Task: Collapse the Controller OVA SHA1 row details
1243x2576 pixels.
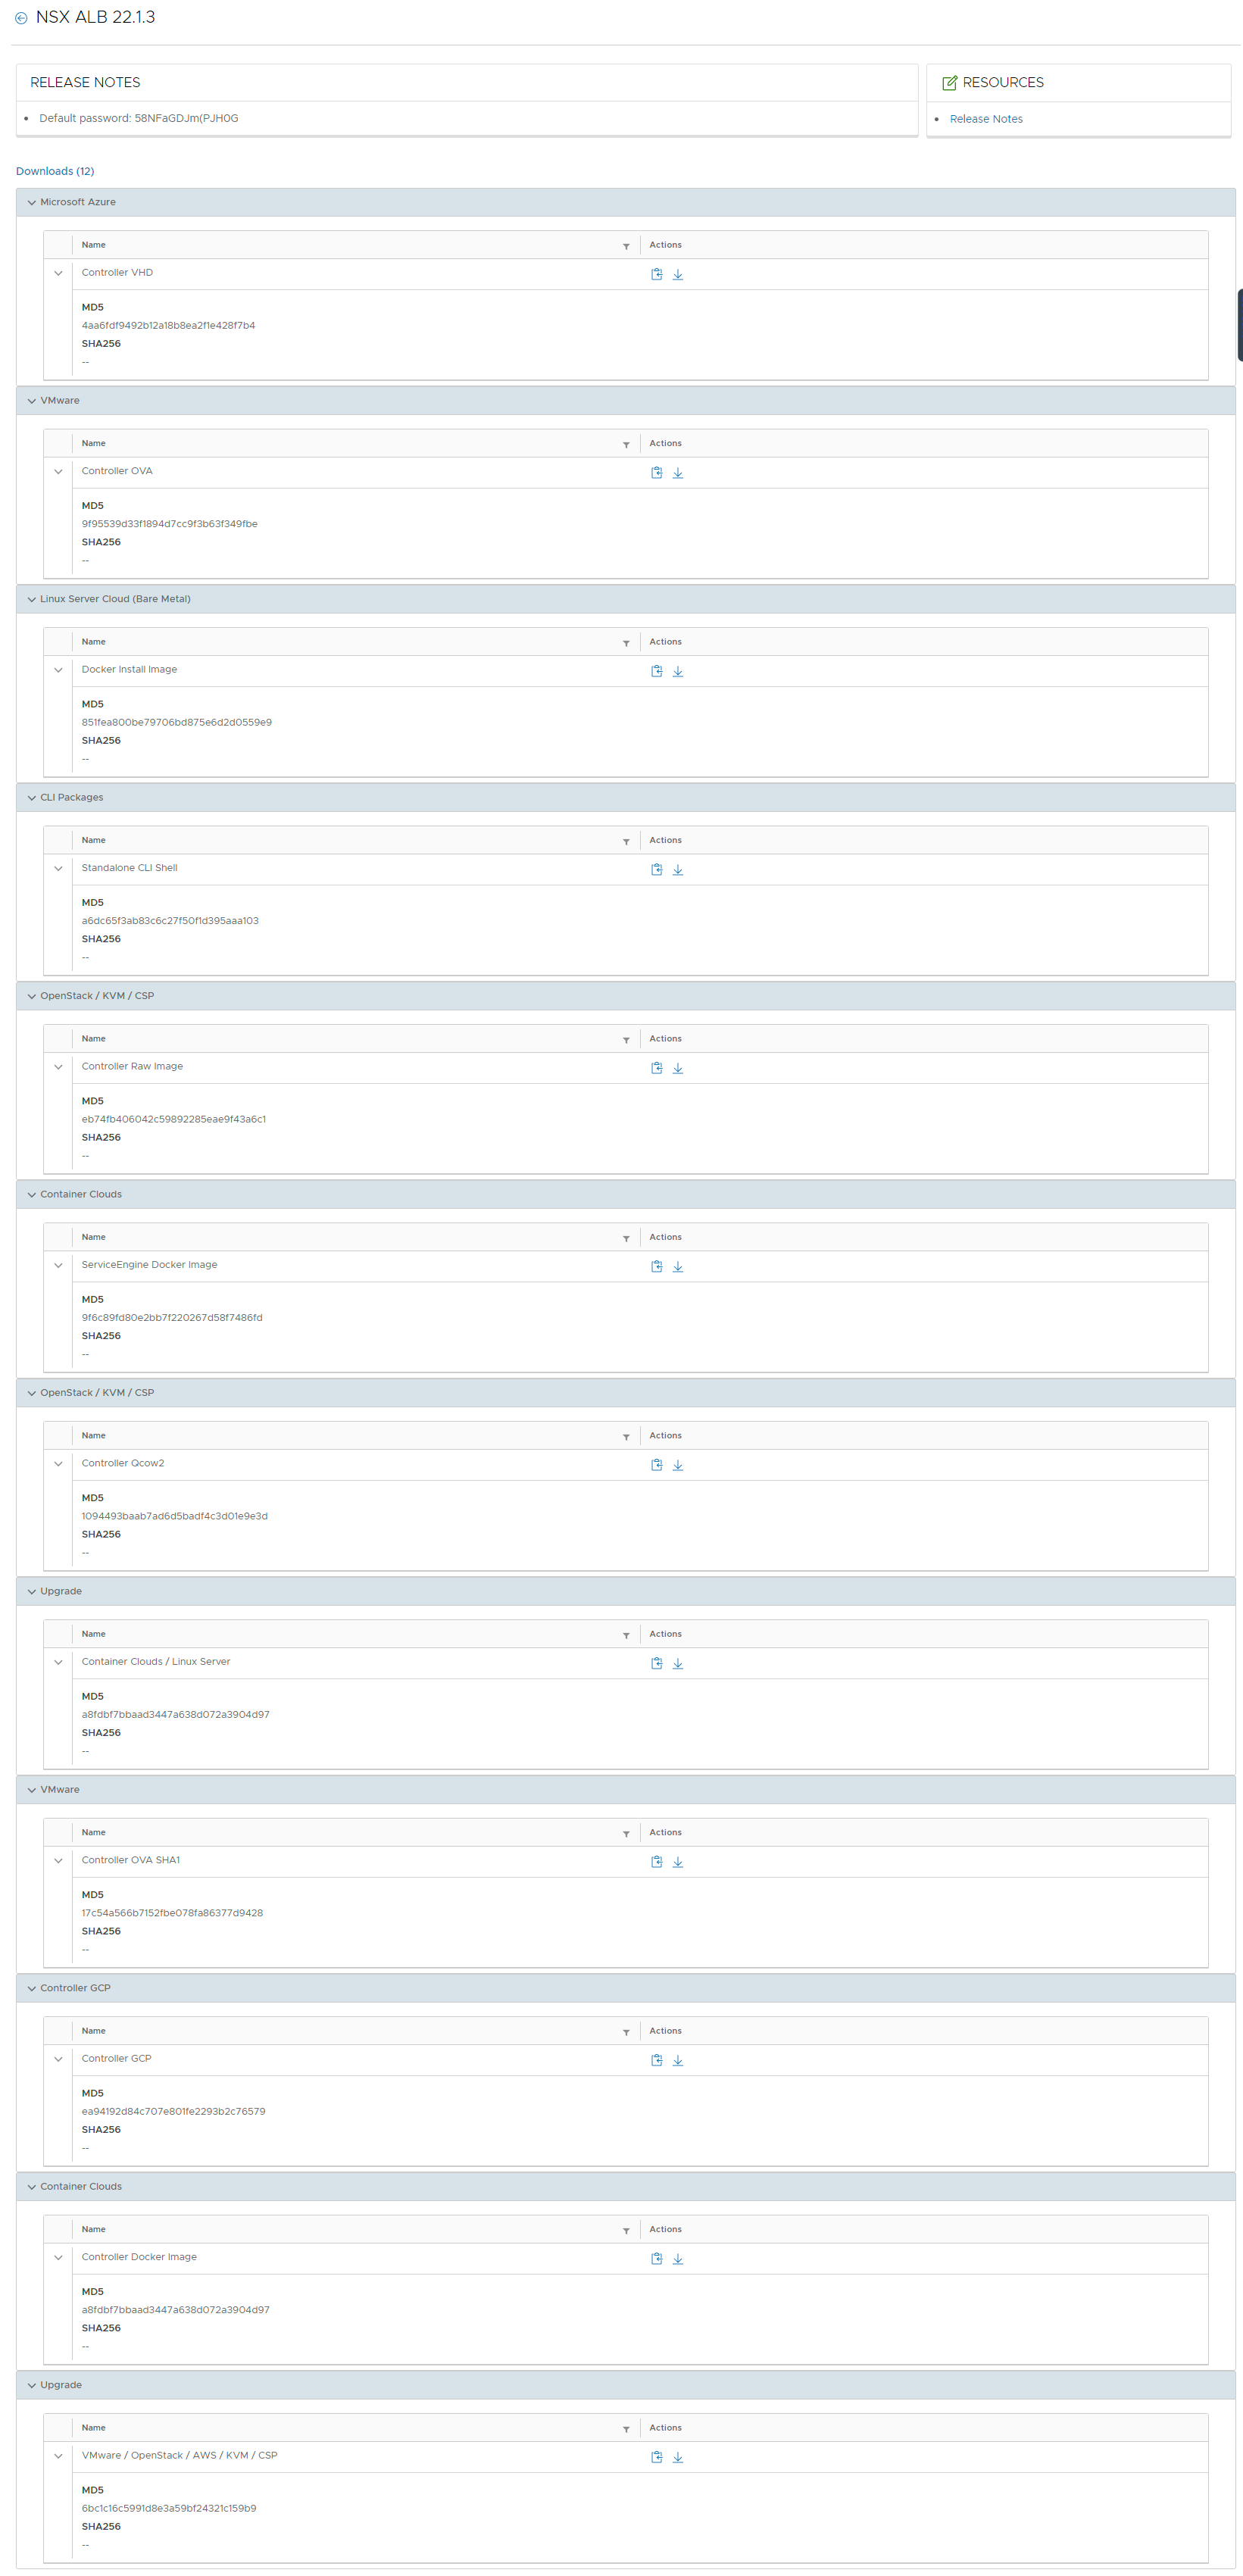Action: 58,1860
